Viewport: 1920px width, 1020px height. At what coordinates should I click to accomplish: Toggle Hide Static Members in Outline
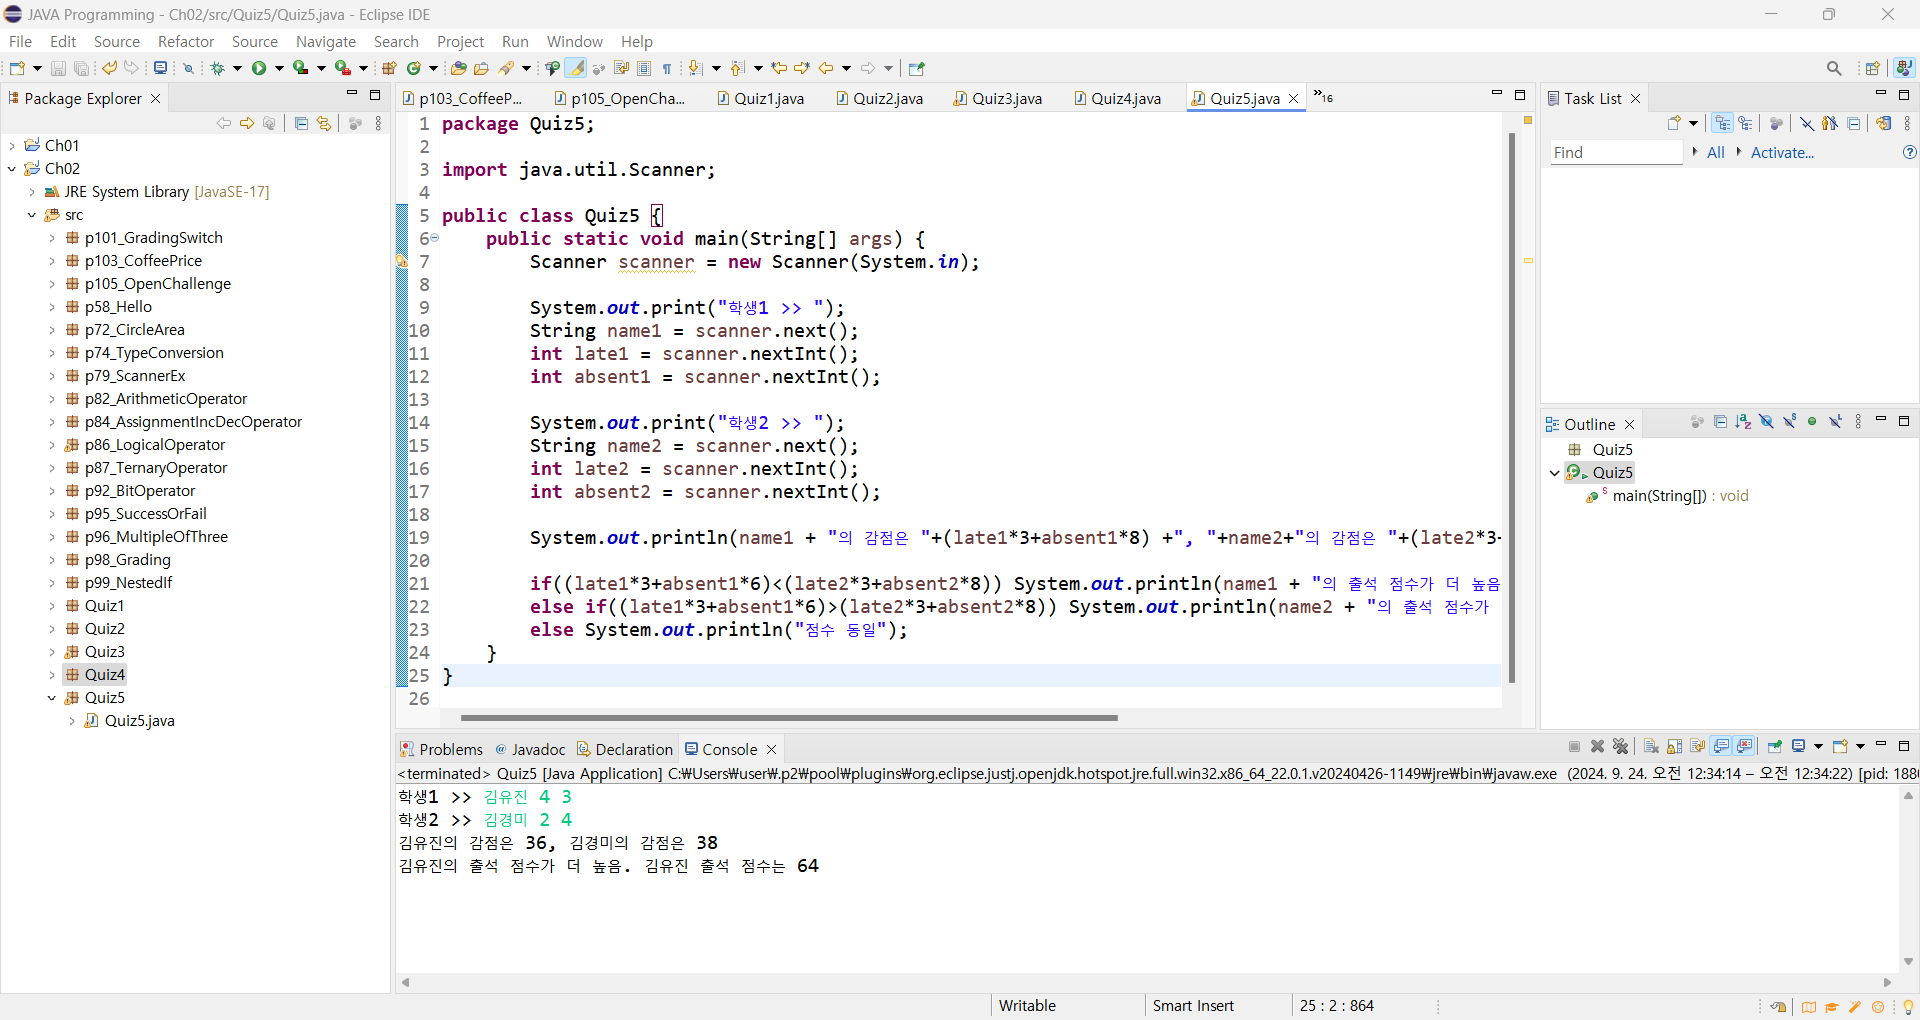(1789, 422)
